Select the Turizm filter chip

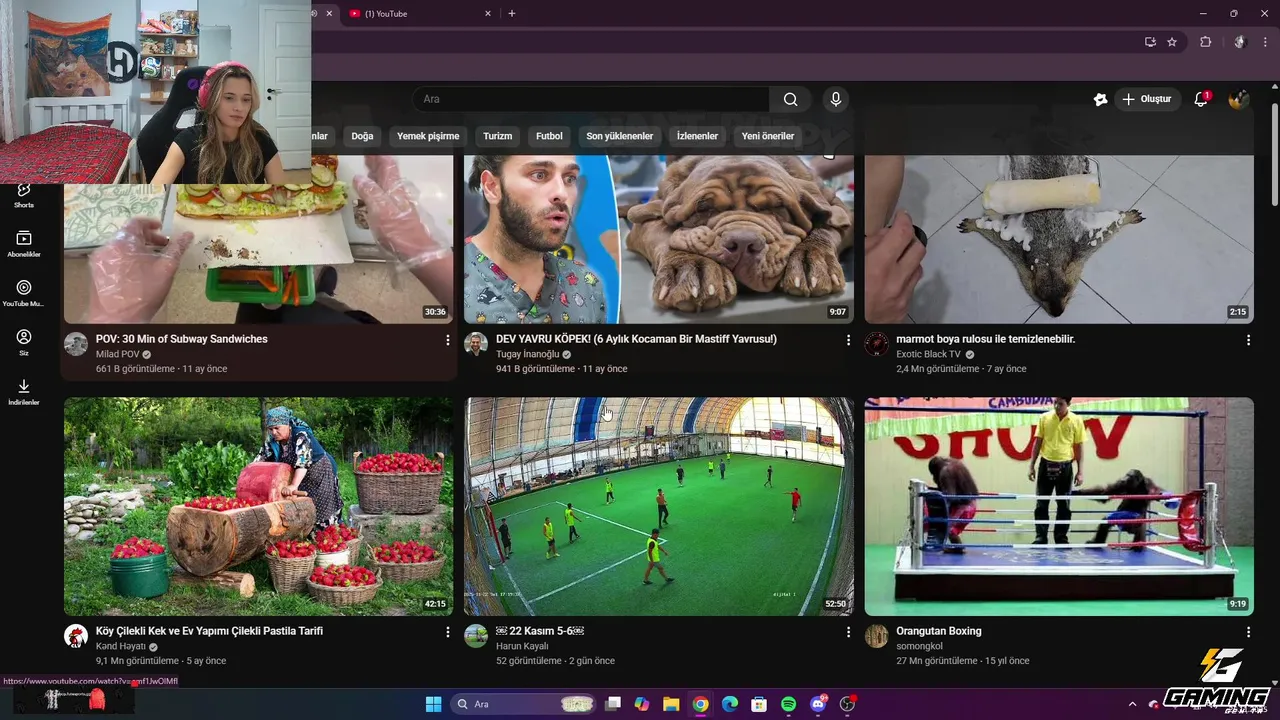(x=497, y=136)
